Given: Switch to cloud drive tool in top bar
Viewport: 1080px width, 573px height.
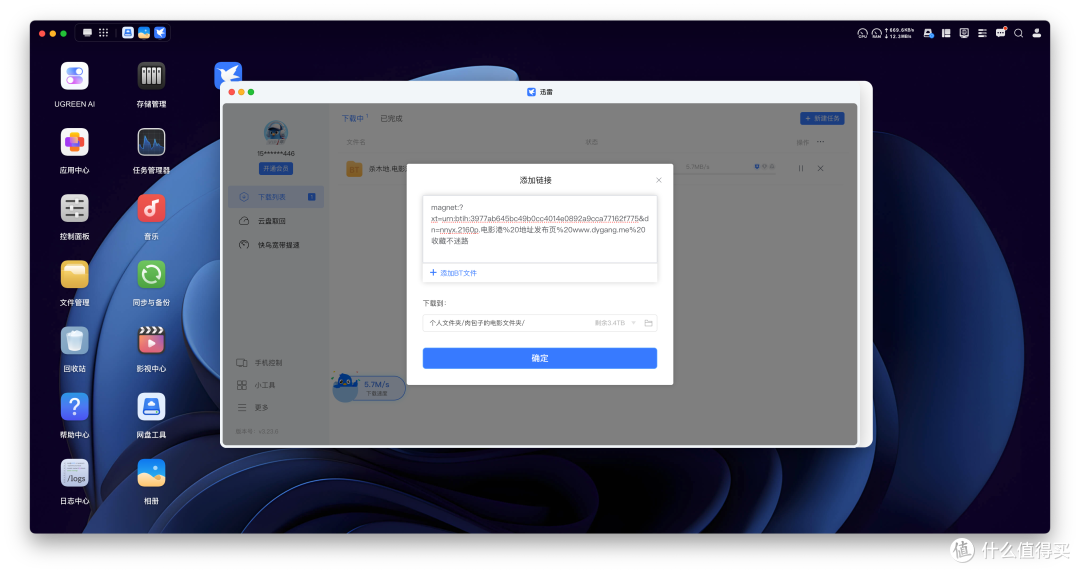Looking at the screenshot, I should (127, 32).
